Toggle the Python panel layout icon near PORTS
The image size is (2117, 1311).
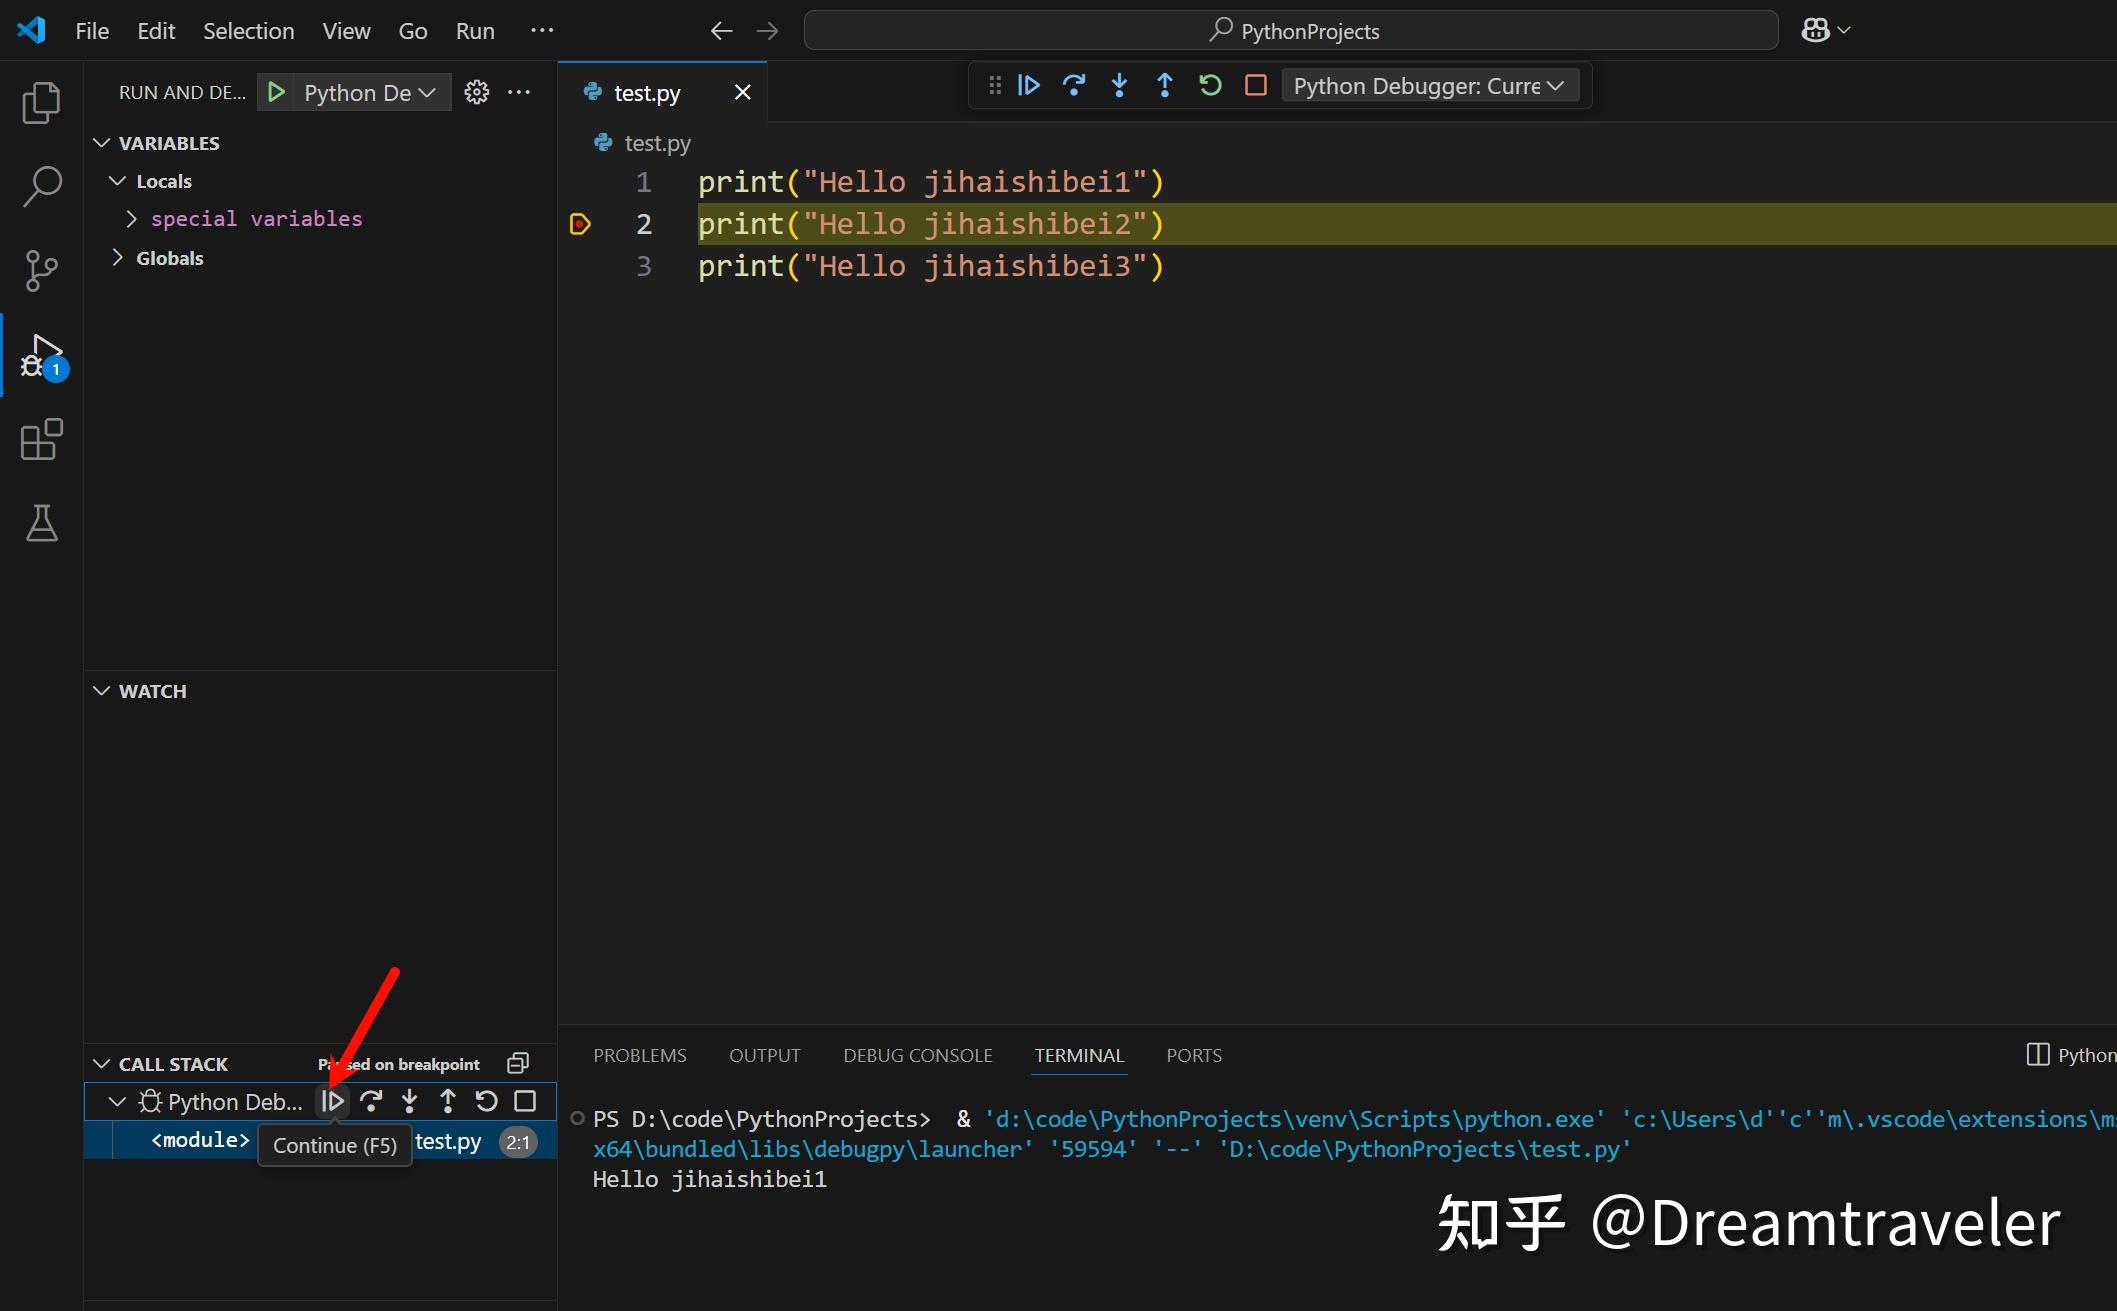point(2039,1054)
